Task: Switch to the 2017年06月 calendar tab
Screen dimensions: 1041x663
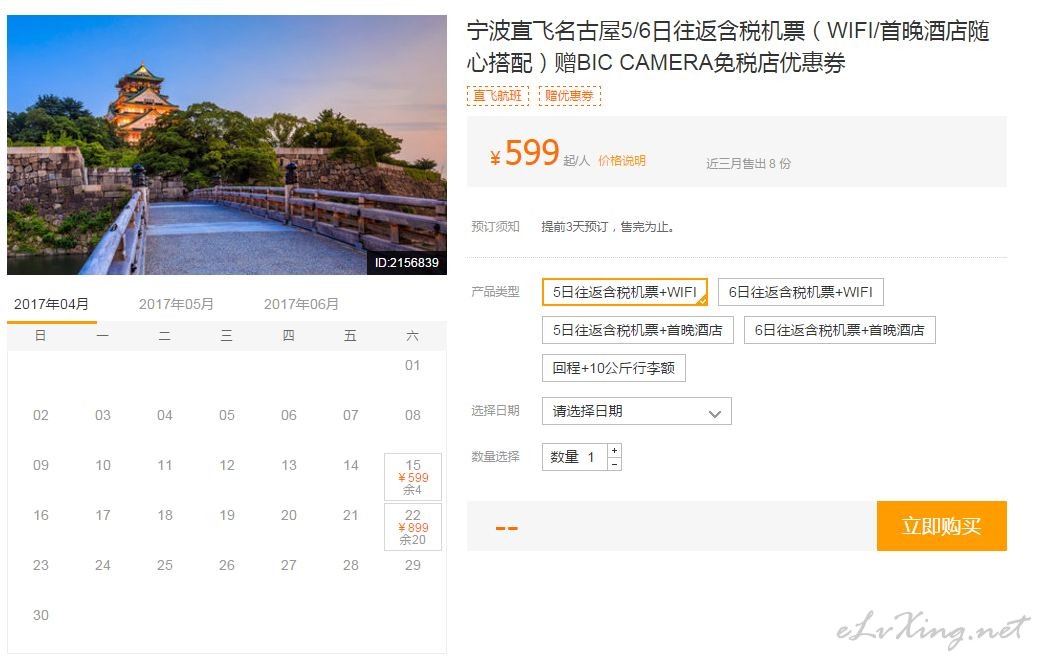Action: pos(301,304)
